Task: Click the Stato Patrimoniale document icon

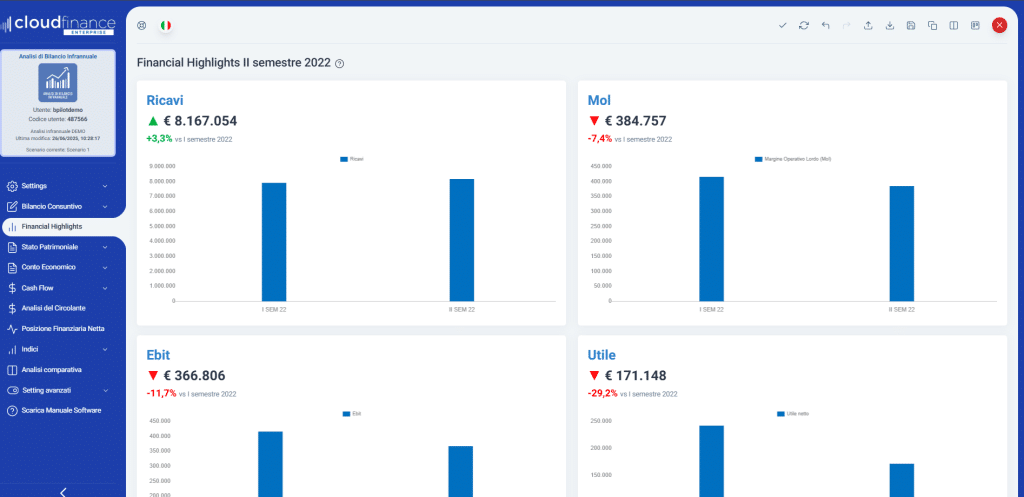Action: click(x=12, y=248)
